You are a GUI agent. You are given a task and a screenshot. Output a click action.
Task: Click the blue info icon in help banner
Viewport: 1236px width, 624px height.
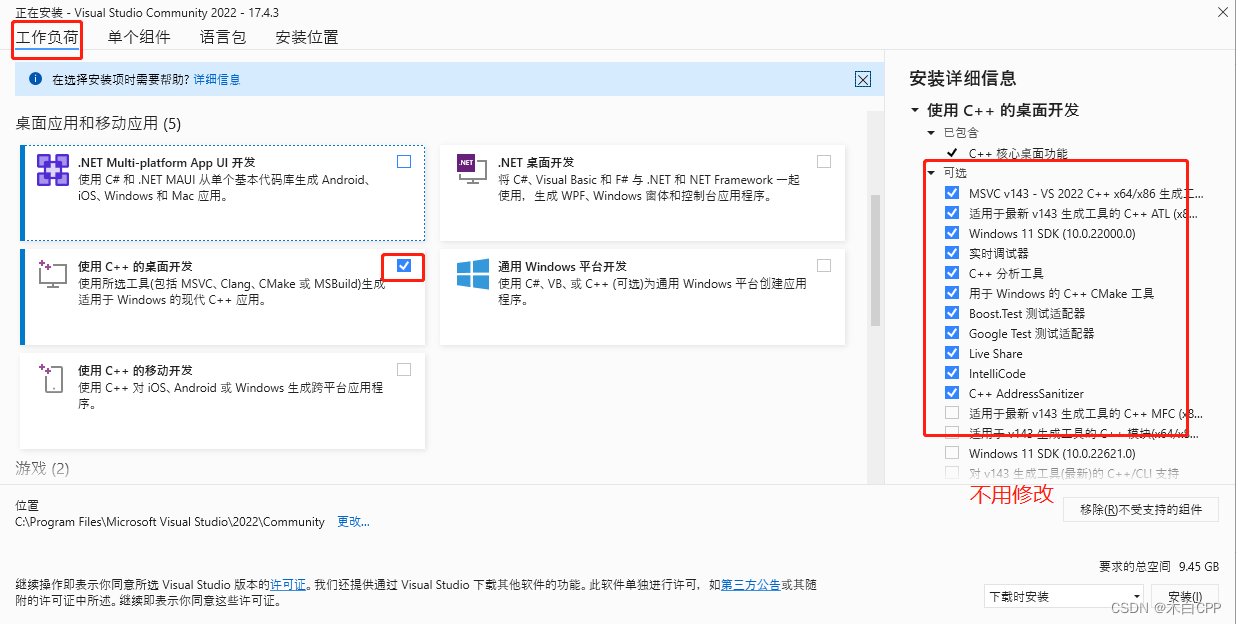(x=36, y=79)
